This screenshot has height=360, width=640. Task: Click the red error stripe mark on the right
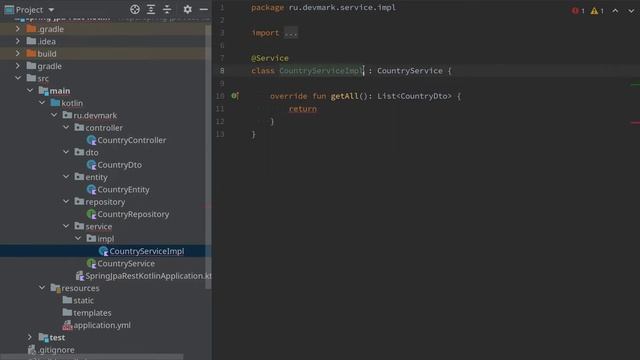coord(635,122)
